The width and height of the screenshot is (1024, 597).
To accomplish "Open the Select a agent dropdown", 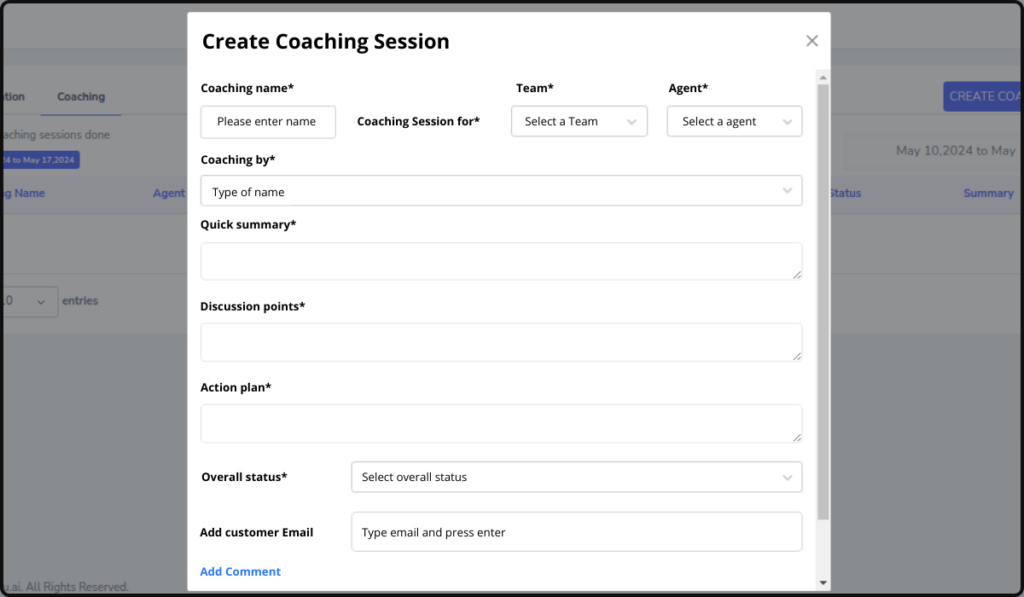I will (x=734, y=122).
